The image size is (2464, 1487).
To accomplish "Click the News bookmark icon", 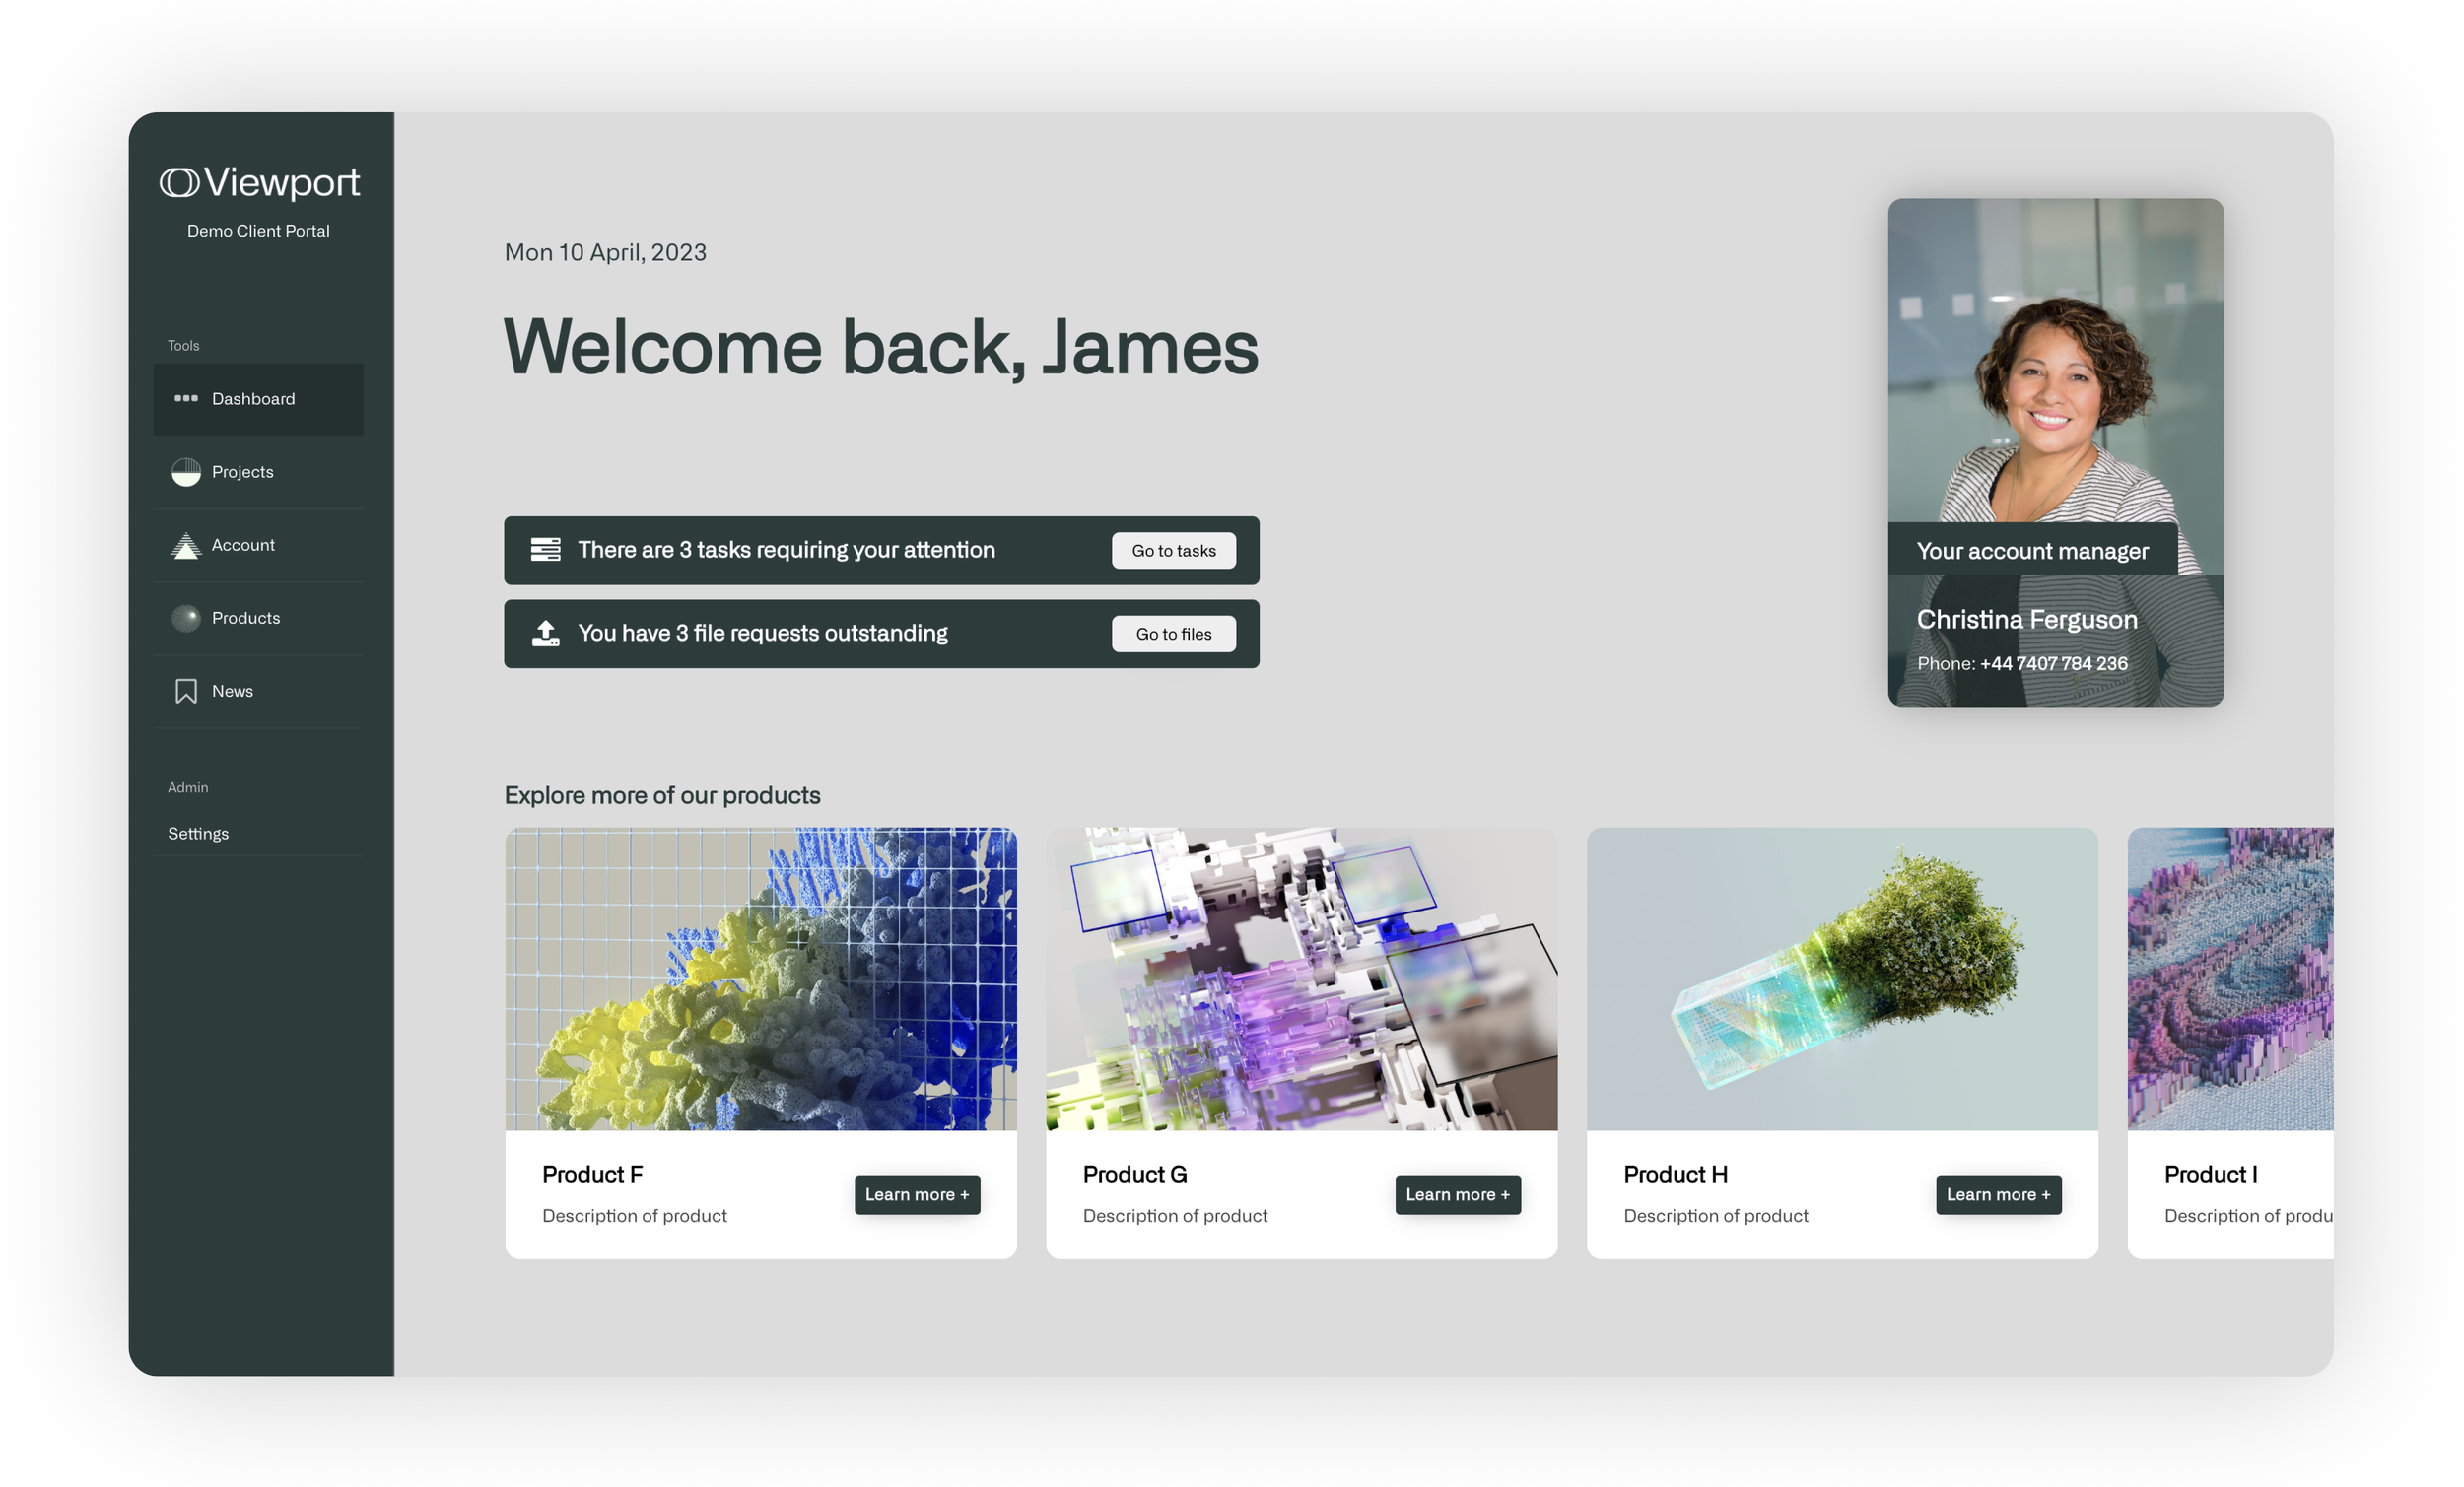I will tap(186, 691).
